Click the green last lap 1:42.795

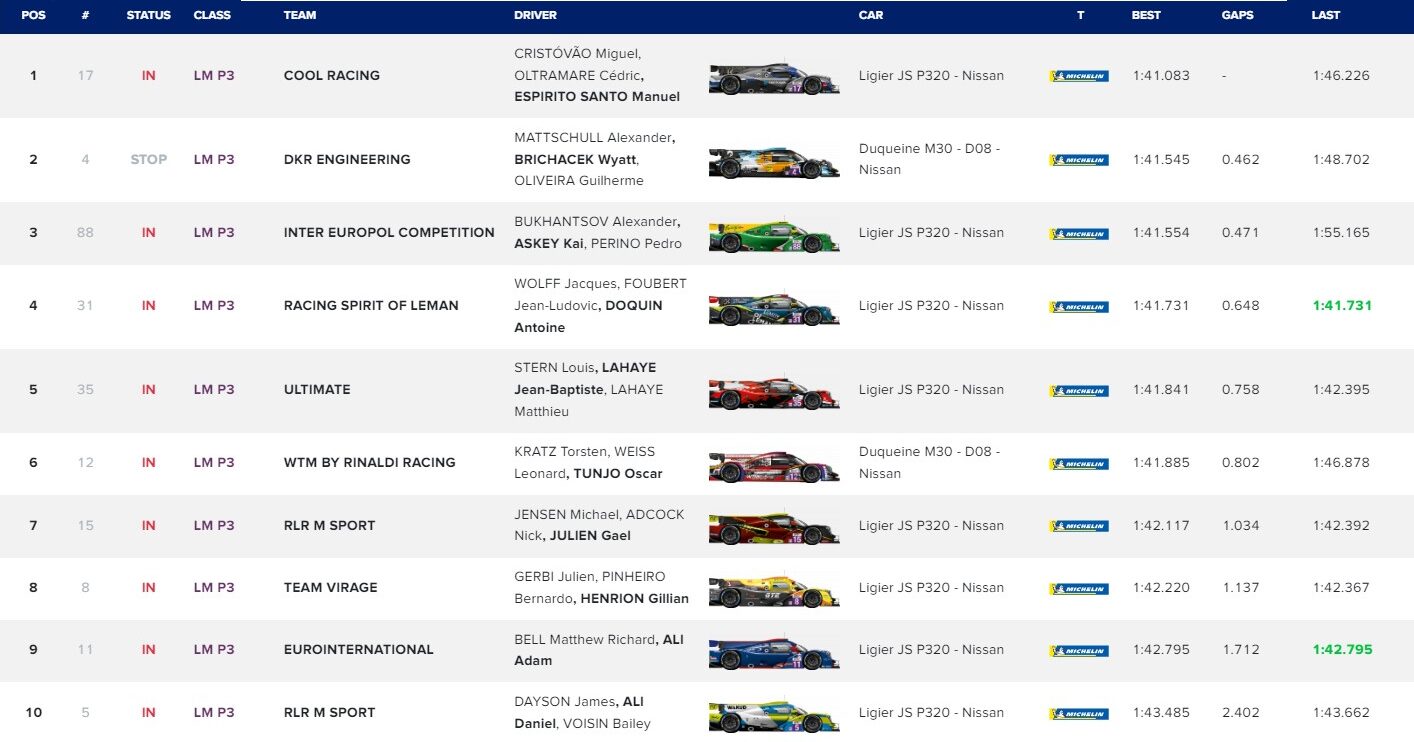pos(1342,649)
